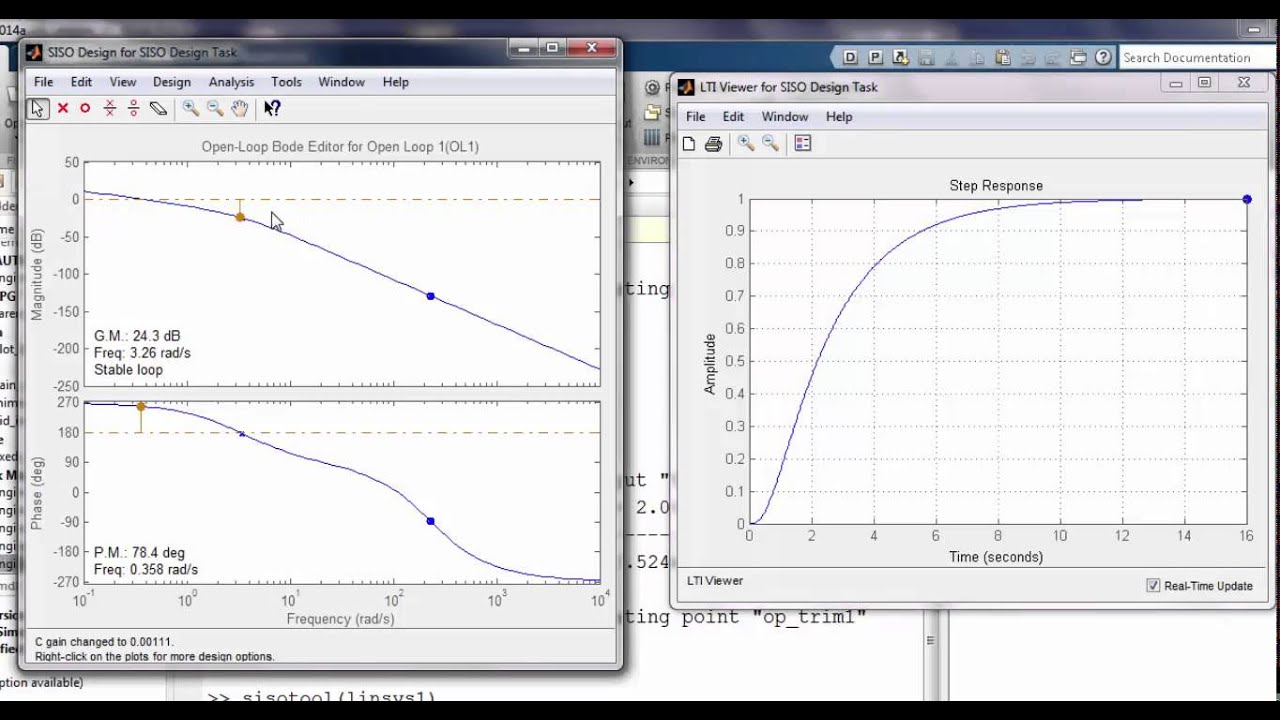1280x720 pixels.
Task: Minimize the LTI Viewer window
Action: click(1176, 83)
